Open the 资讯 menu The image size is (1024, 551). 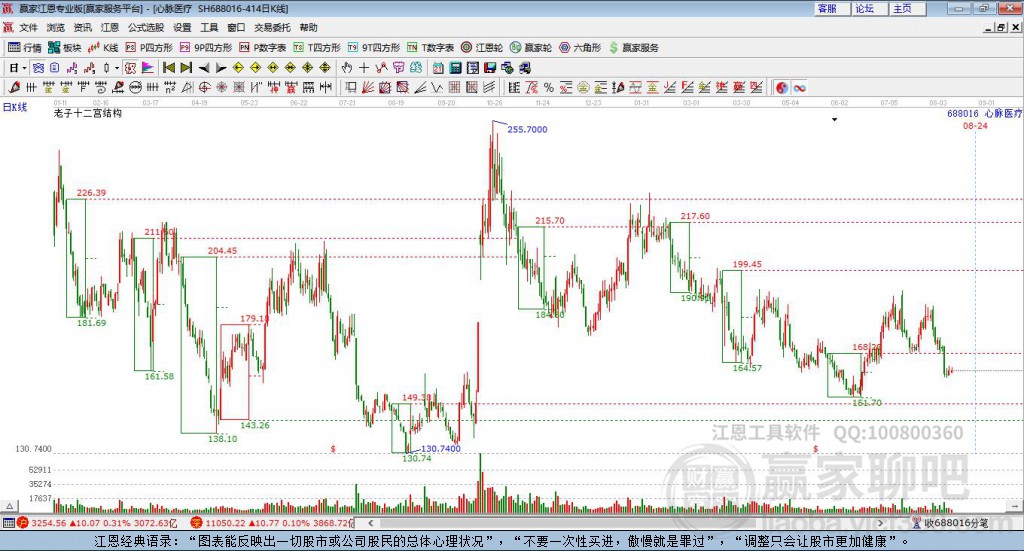click(82, 27)
